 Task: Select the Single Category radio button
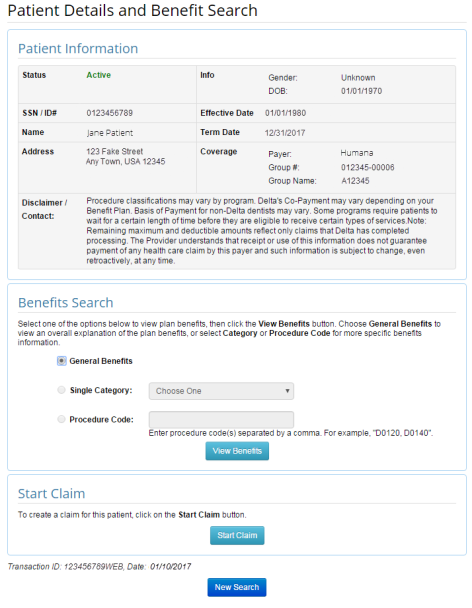pyautogui.click(x=61, y=390)
